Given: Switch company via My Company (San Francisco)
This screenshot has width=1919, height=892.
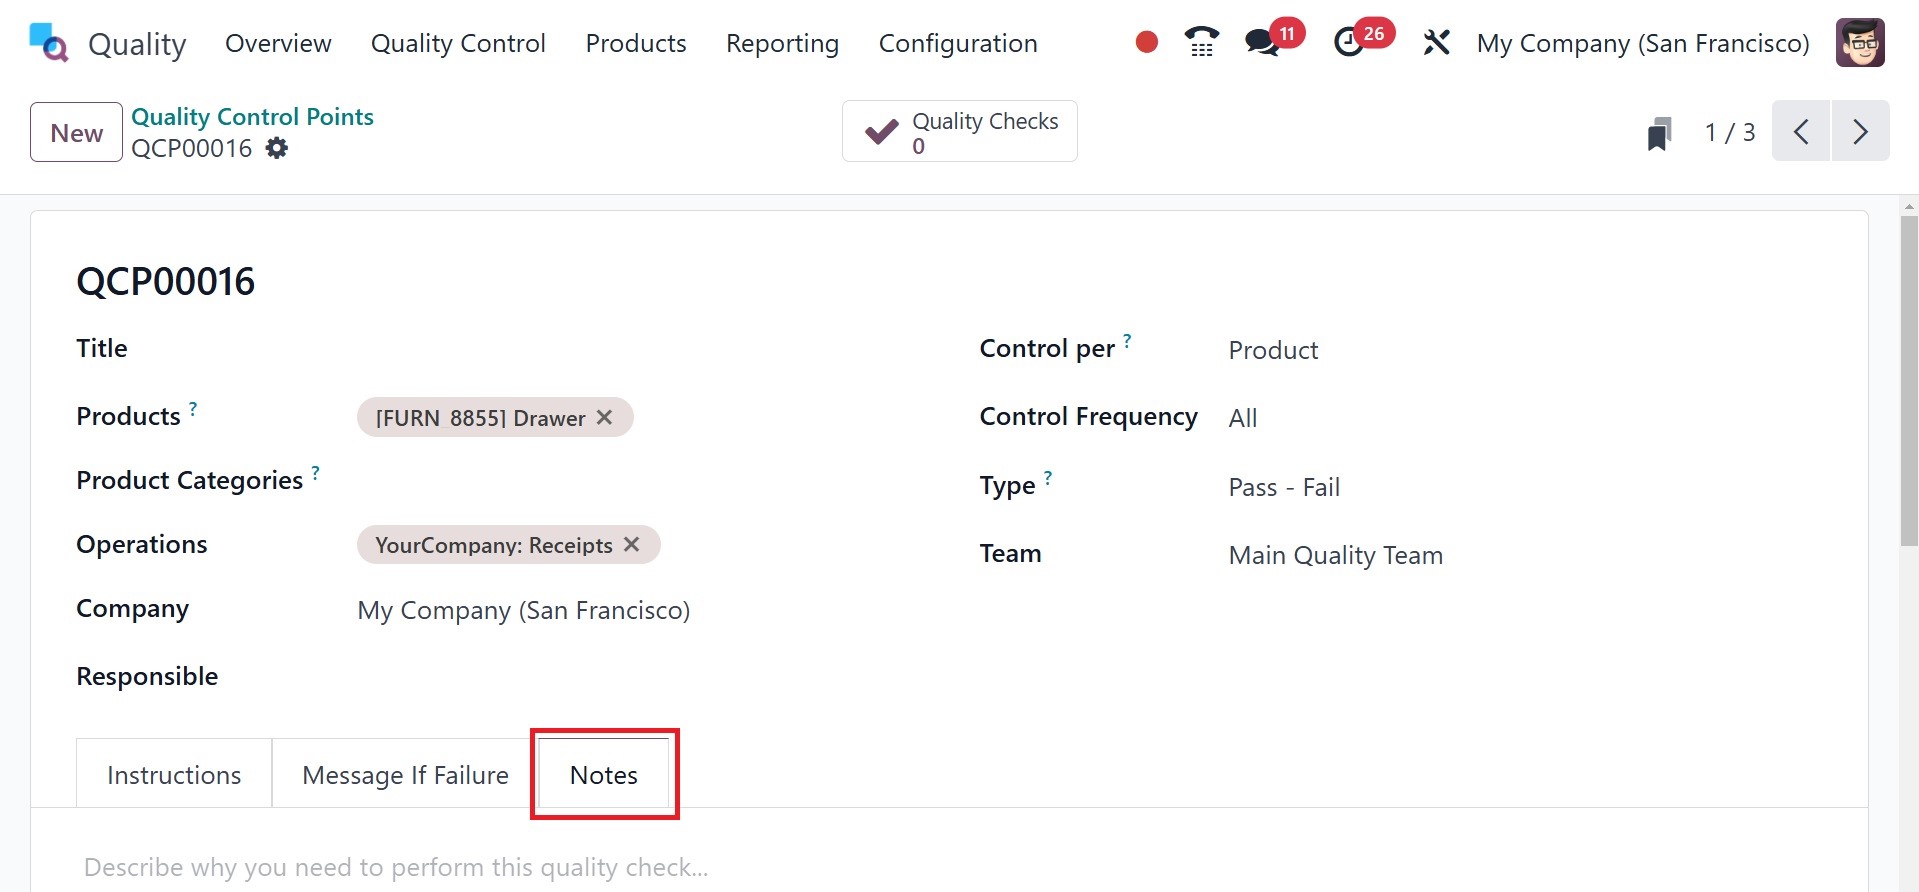Looking at the screenshot, I should (x=1643, y=43).
